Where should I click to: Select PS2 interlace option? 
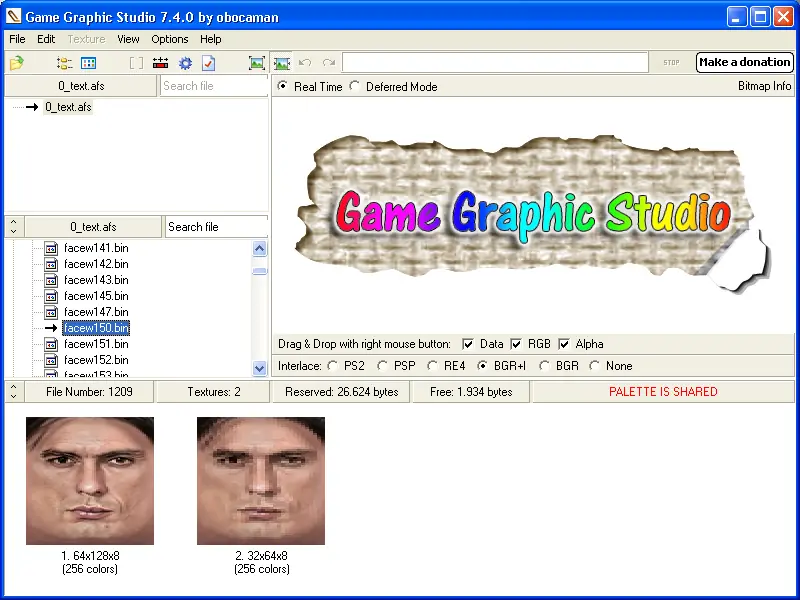point(333,366)
